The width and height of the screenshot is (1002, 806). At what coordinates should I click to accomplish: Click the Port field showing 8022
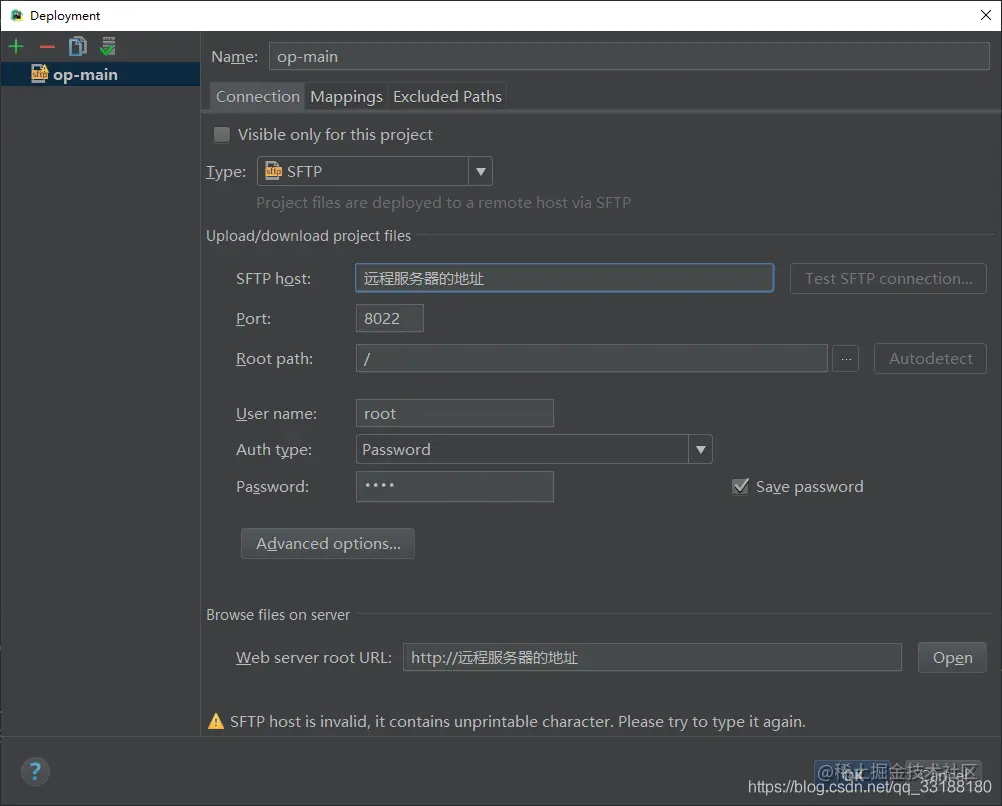click(x=390, y=318)
